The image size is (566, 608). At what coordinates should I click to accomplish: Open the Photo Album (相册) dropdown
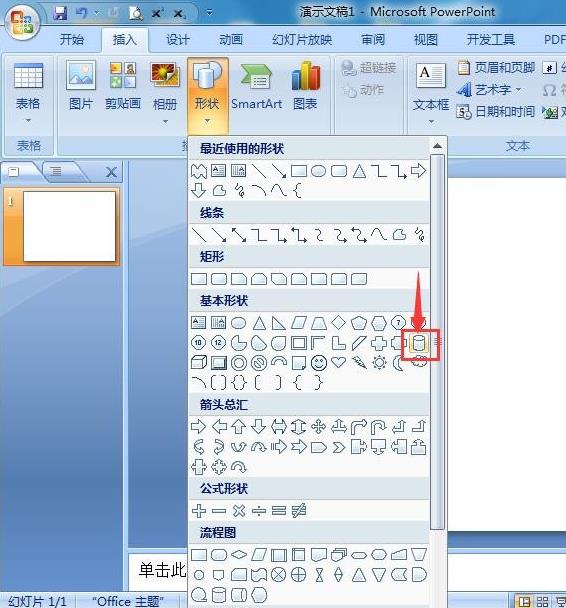pos(165,93)
